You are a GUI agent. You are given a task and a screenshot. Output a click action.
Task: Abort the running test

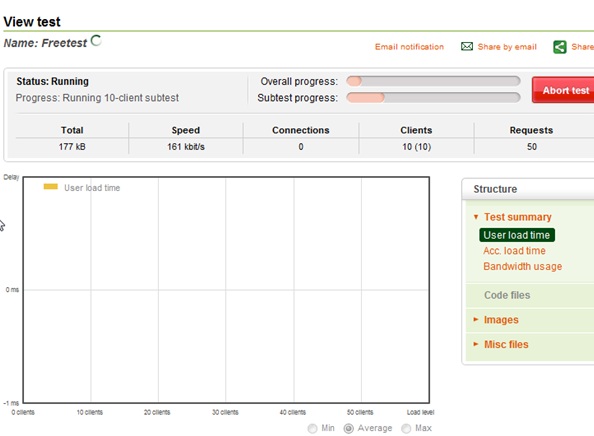[x=563, y=90]
